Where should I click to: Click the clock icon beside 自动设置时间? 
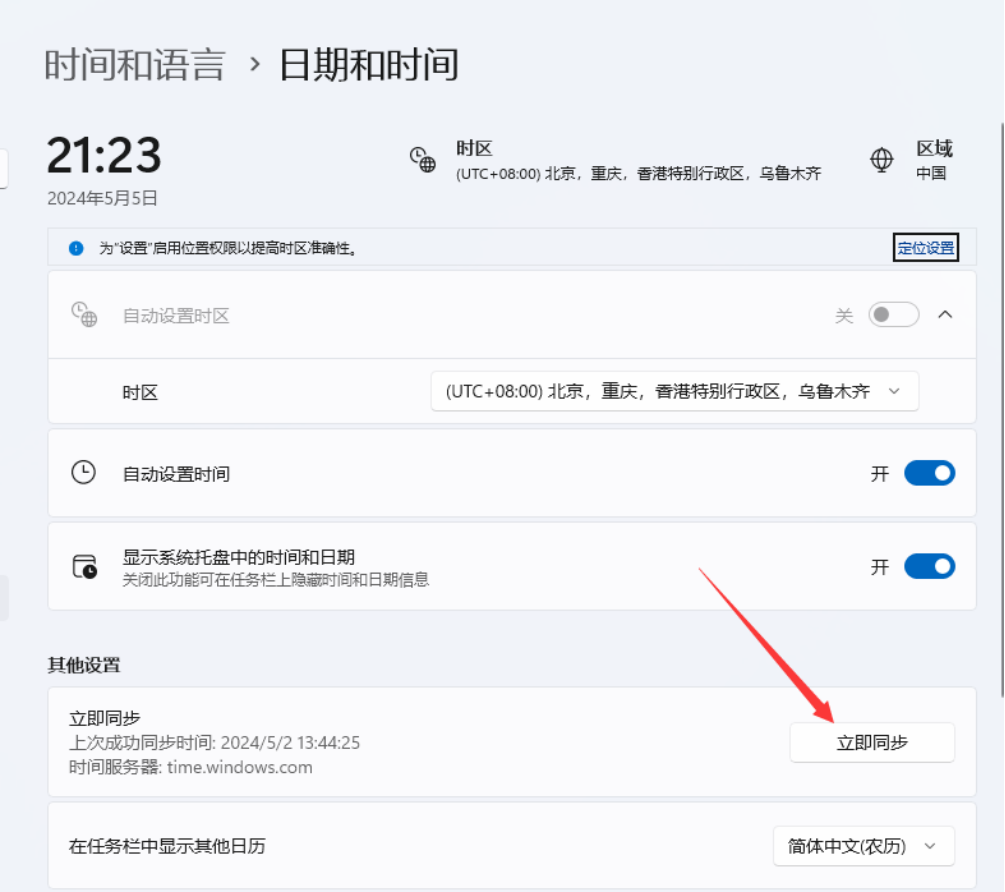click(84, 473)
